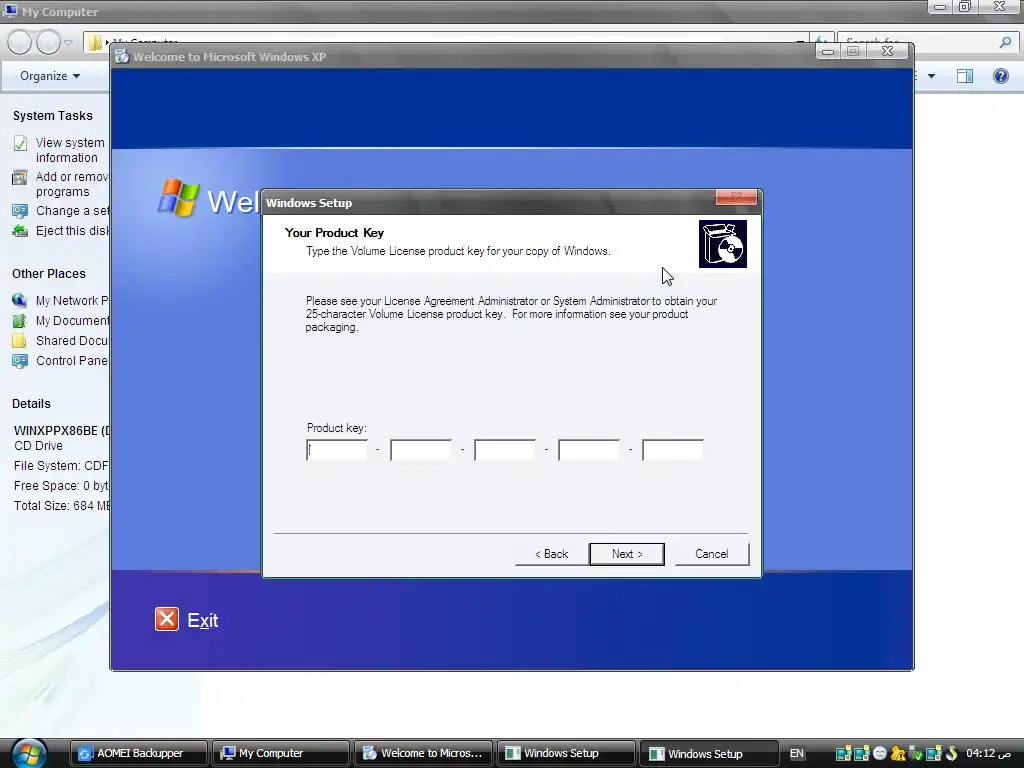
Task: Open the Help question mark icon
Action: (x=1000, y=76)
